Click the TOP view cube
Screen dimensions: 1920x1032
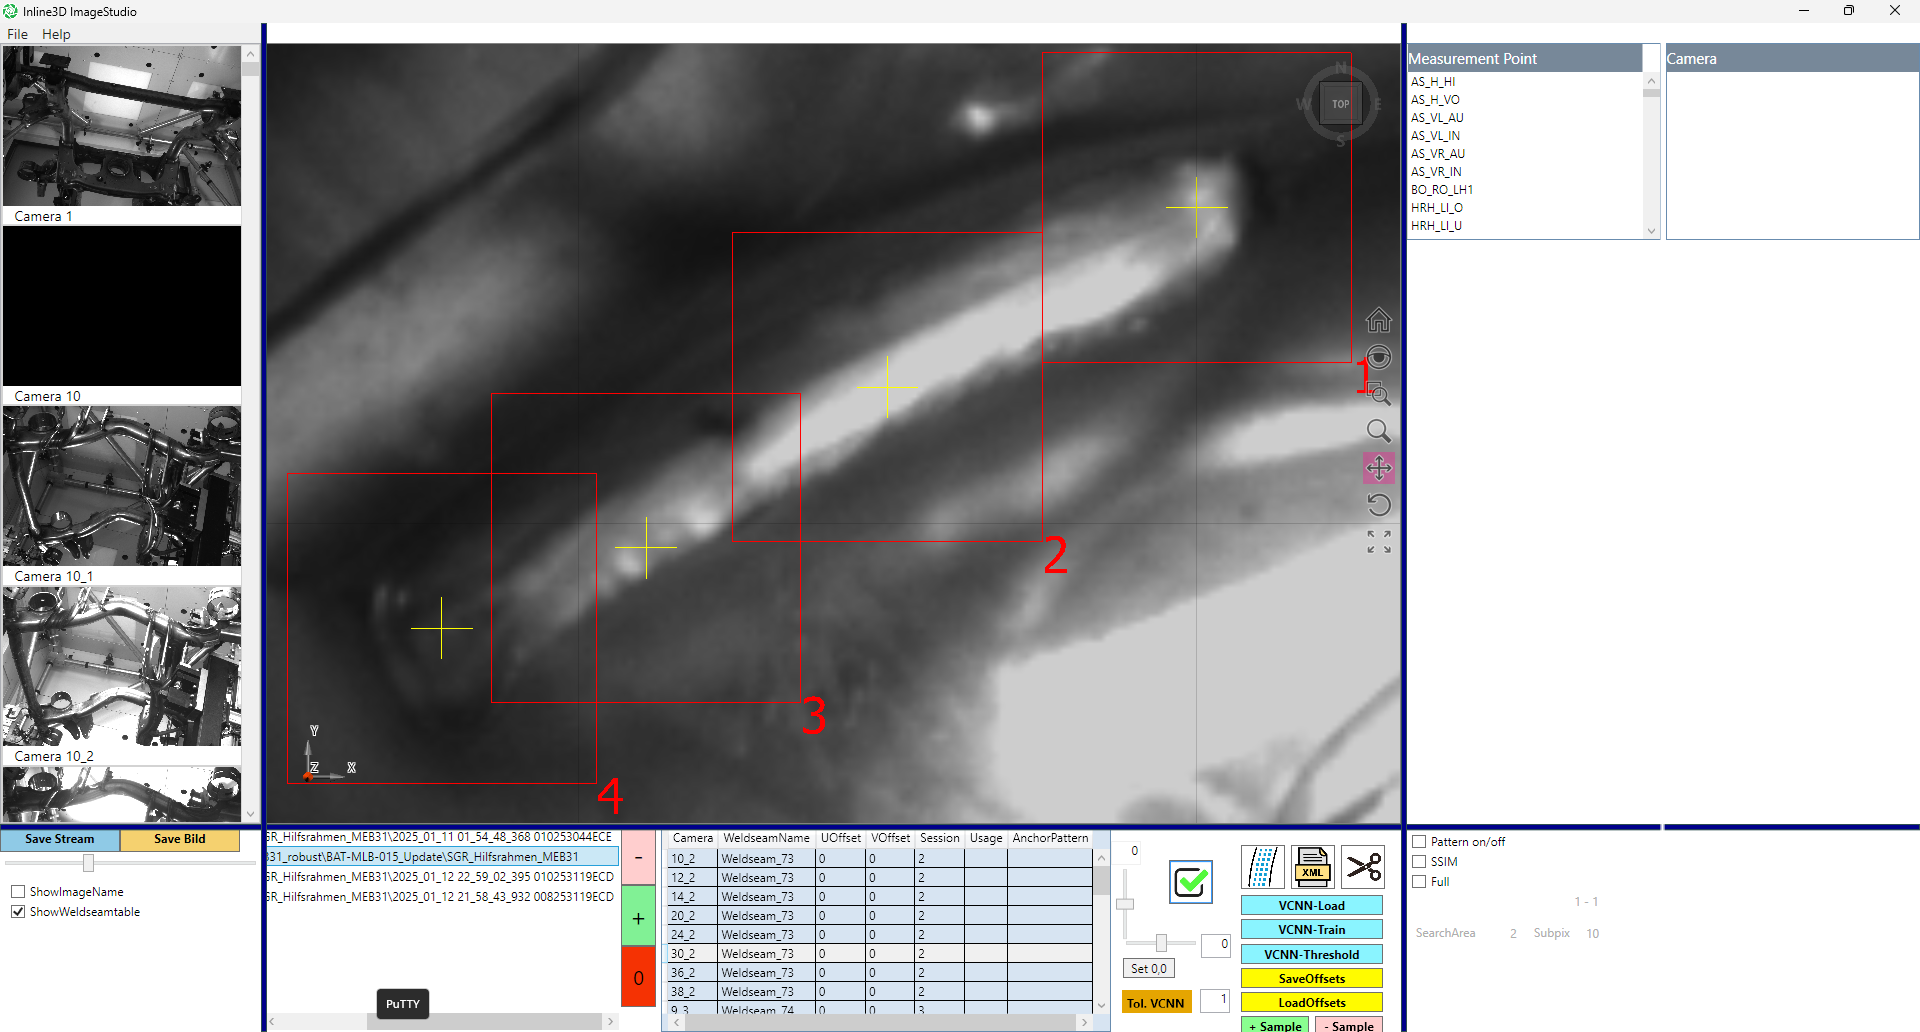click(x=1341, y=104)
